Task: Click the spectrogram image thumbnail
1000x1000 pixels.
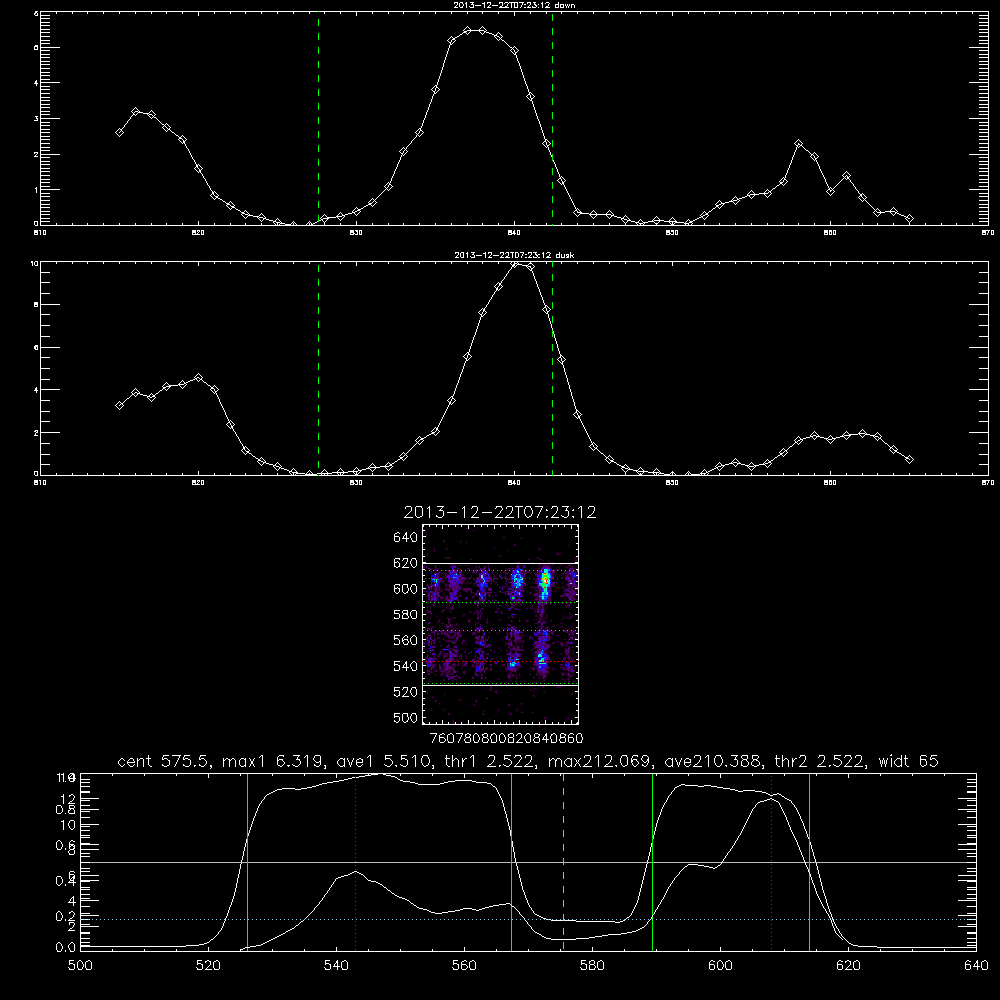Action: pos(501,624)
